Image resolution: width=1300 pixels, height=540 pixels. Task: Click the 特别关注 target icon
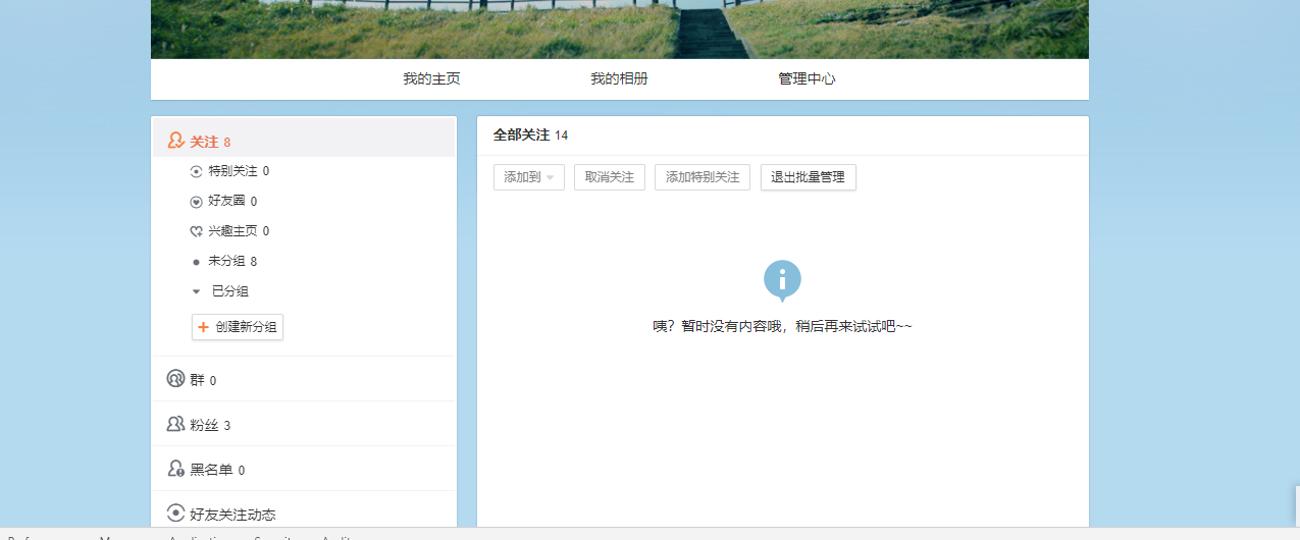(x=196, y=172)
